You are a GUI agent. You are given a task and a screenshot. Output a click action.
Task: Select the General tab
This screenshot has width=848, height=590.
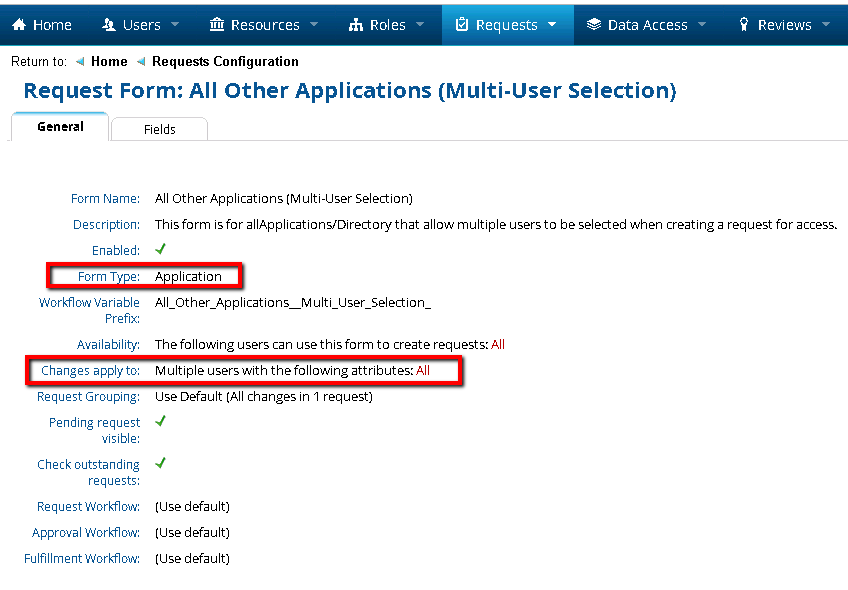point(60,126)
